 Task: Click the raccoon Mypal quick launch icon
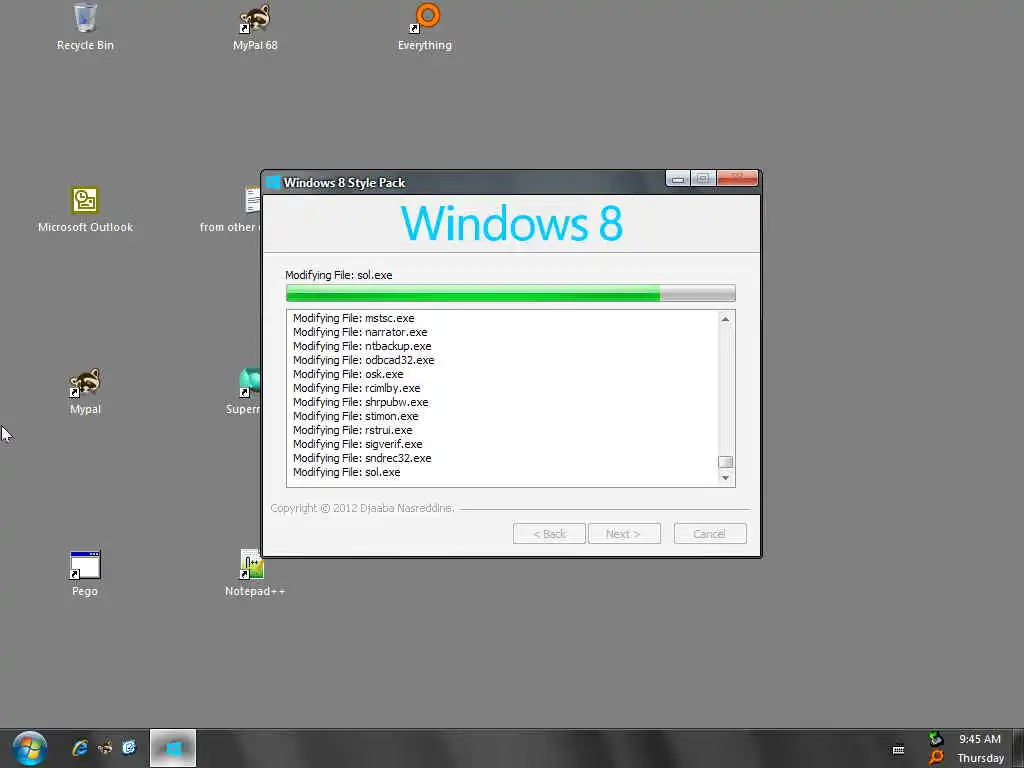point(104,748)
